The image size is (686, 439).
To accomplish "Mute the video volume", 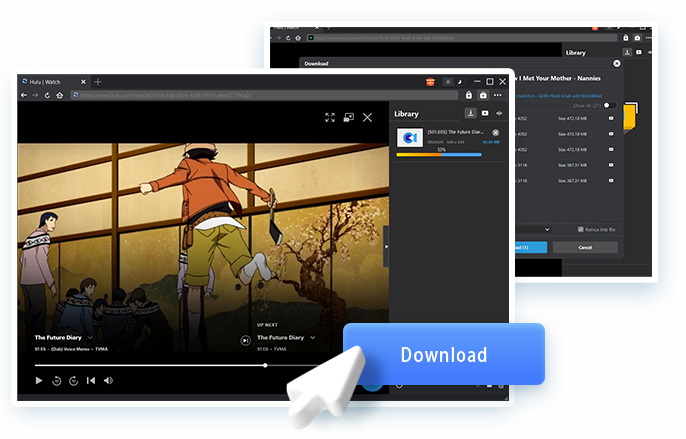I will pos(108,380).
